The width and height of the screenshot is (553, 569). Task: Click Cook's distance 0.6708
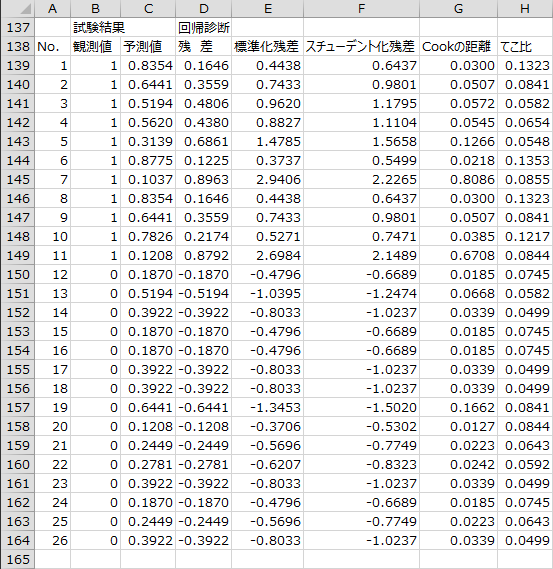[459, 255]
